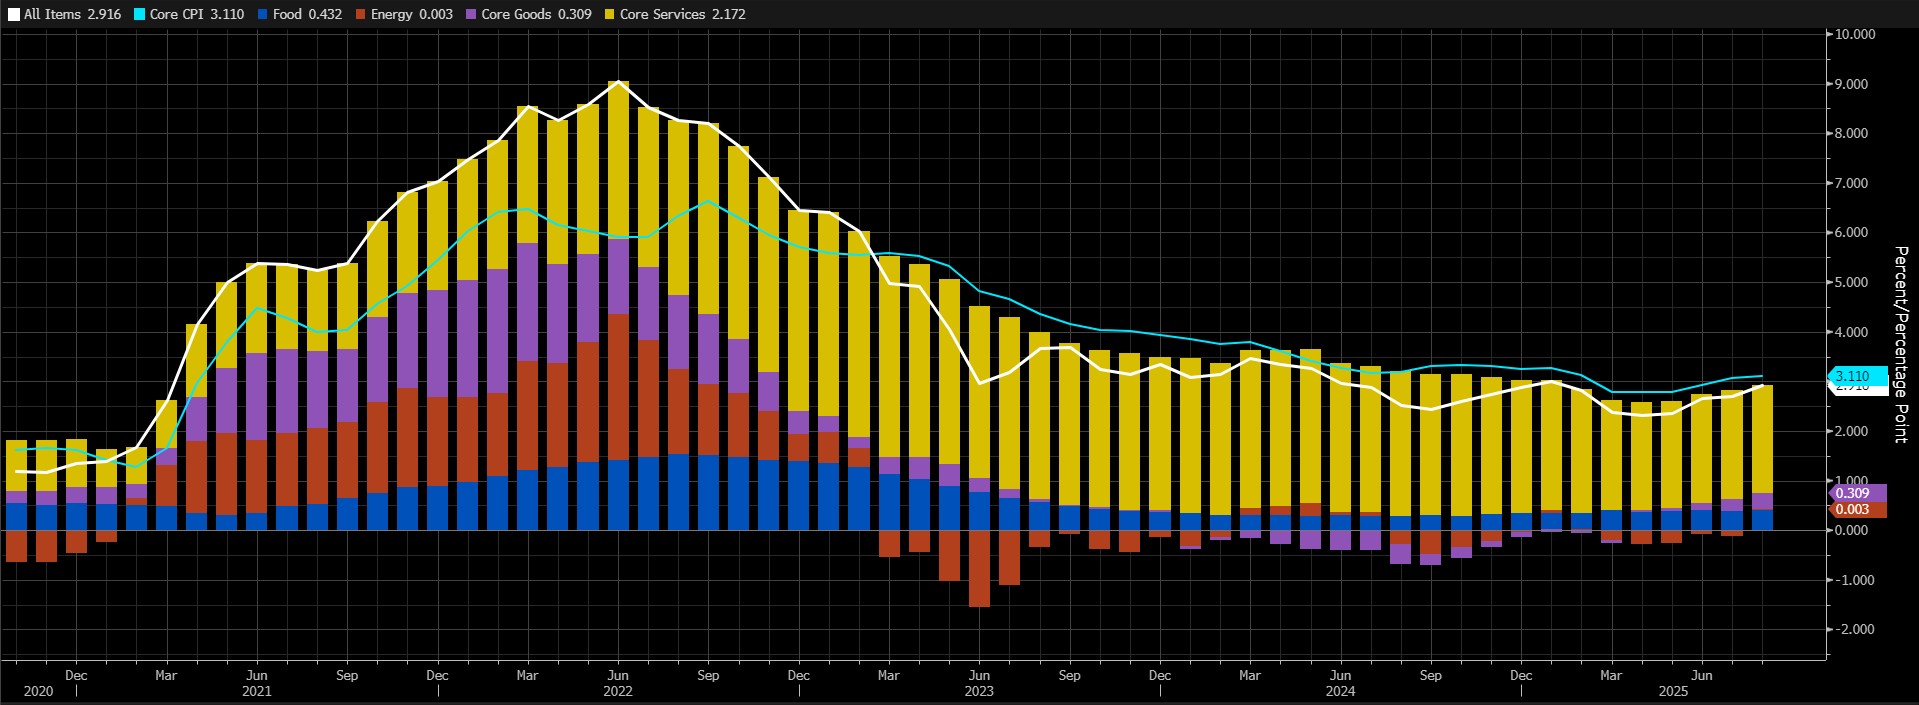This screenshot has width=1919, height=705.
Task: Click the -2.000 tick on the vertical axis
Action: [1855, 629]
